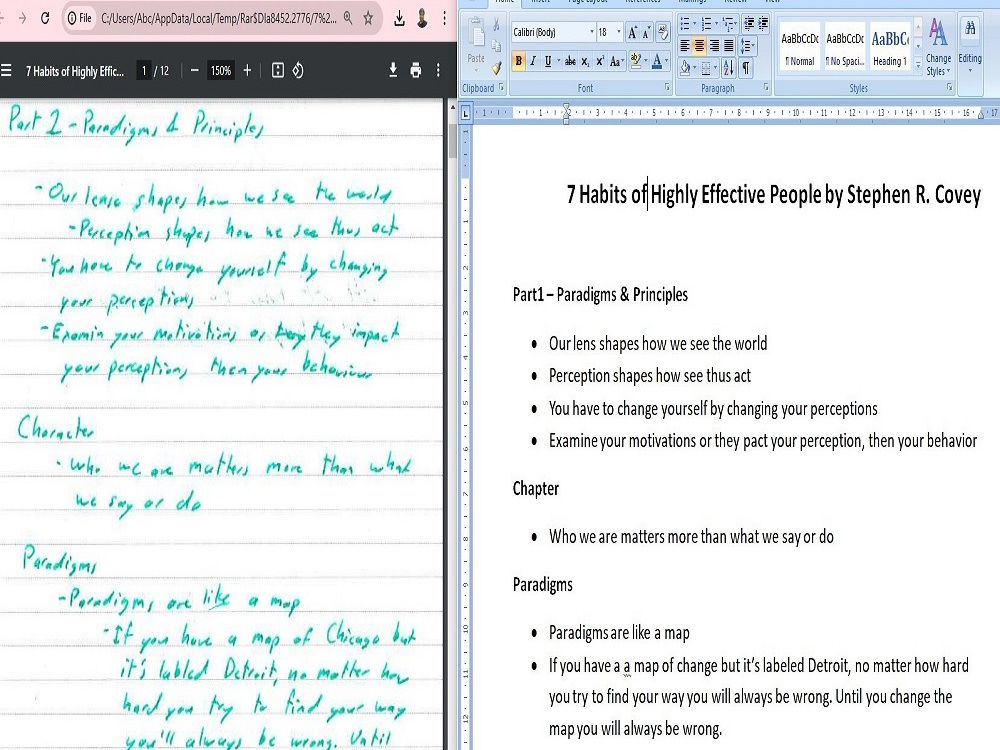Toggle Strikethrough formatting
Image resolution: width=1000 pixels, height=750 pixels.
pyautogui.click(x=570, y=61)
